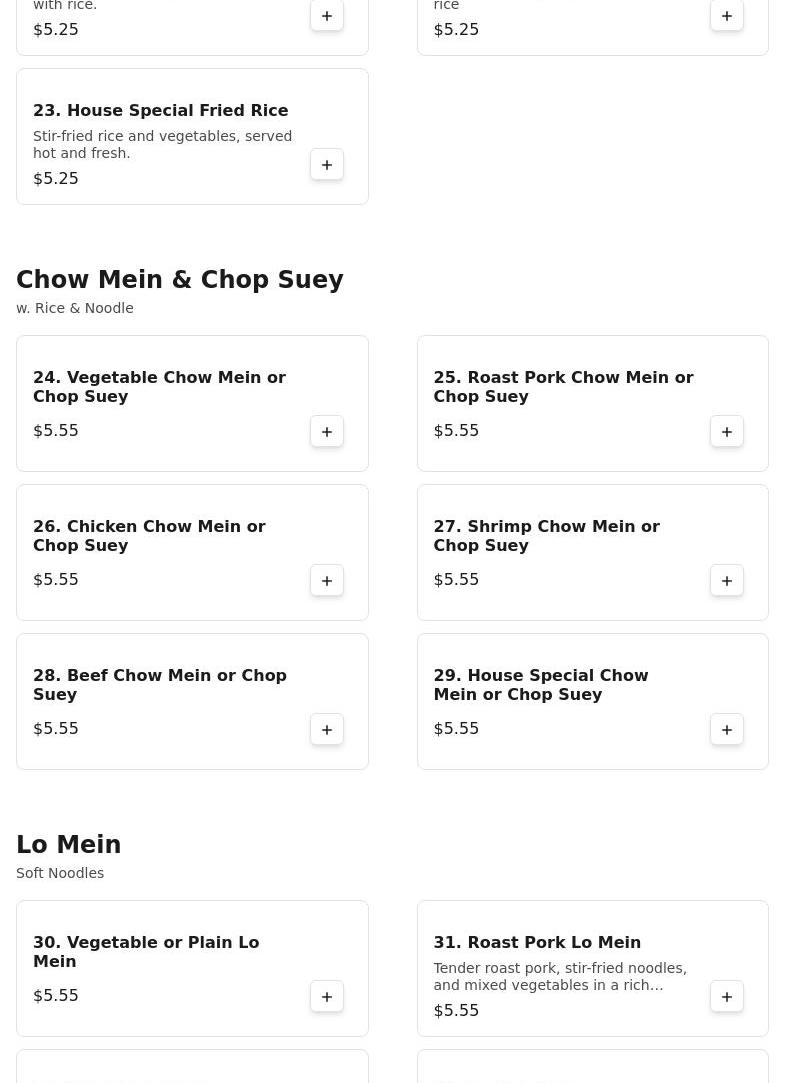The height and width of the screenshot is (1083, 785).
Task: Click the Chow Mein & Chop Suey heading
Action: point(180,280)
